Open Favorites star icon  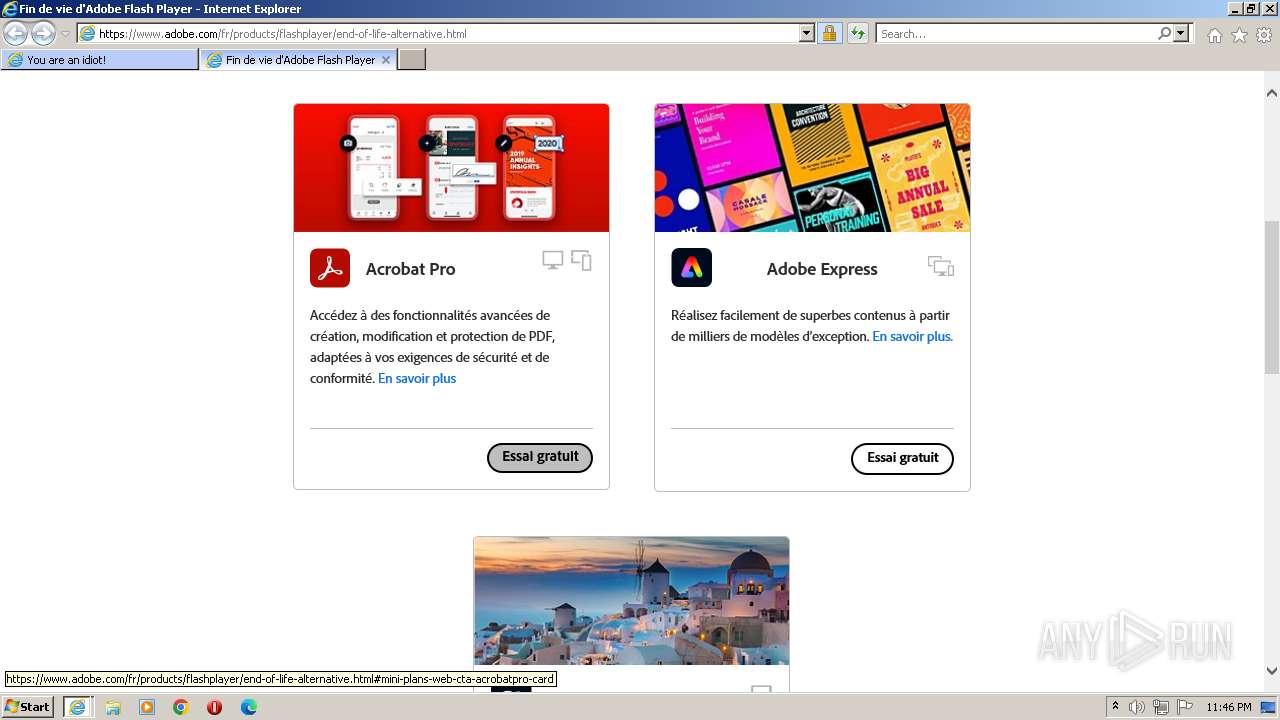click(x=1239, y=35)
